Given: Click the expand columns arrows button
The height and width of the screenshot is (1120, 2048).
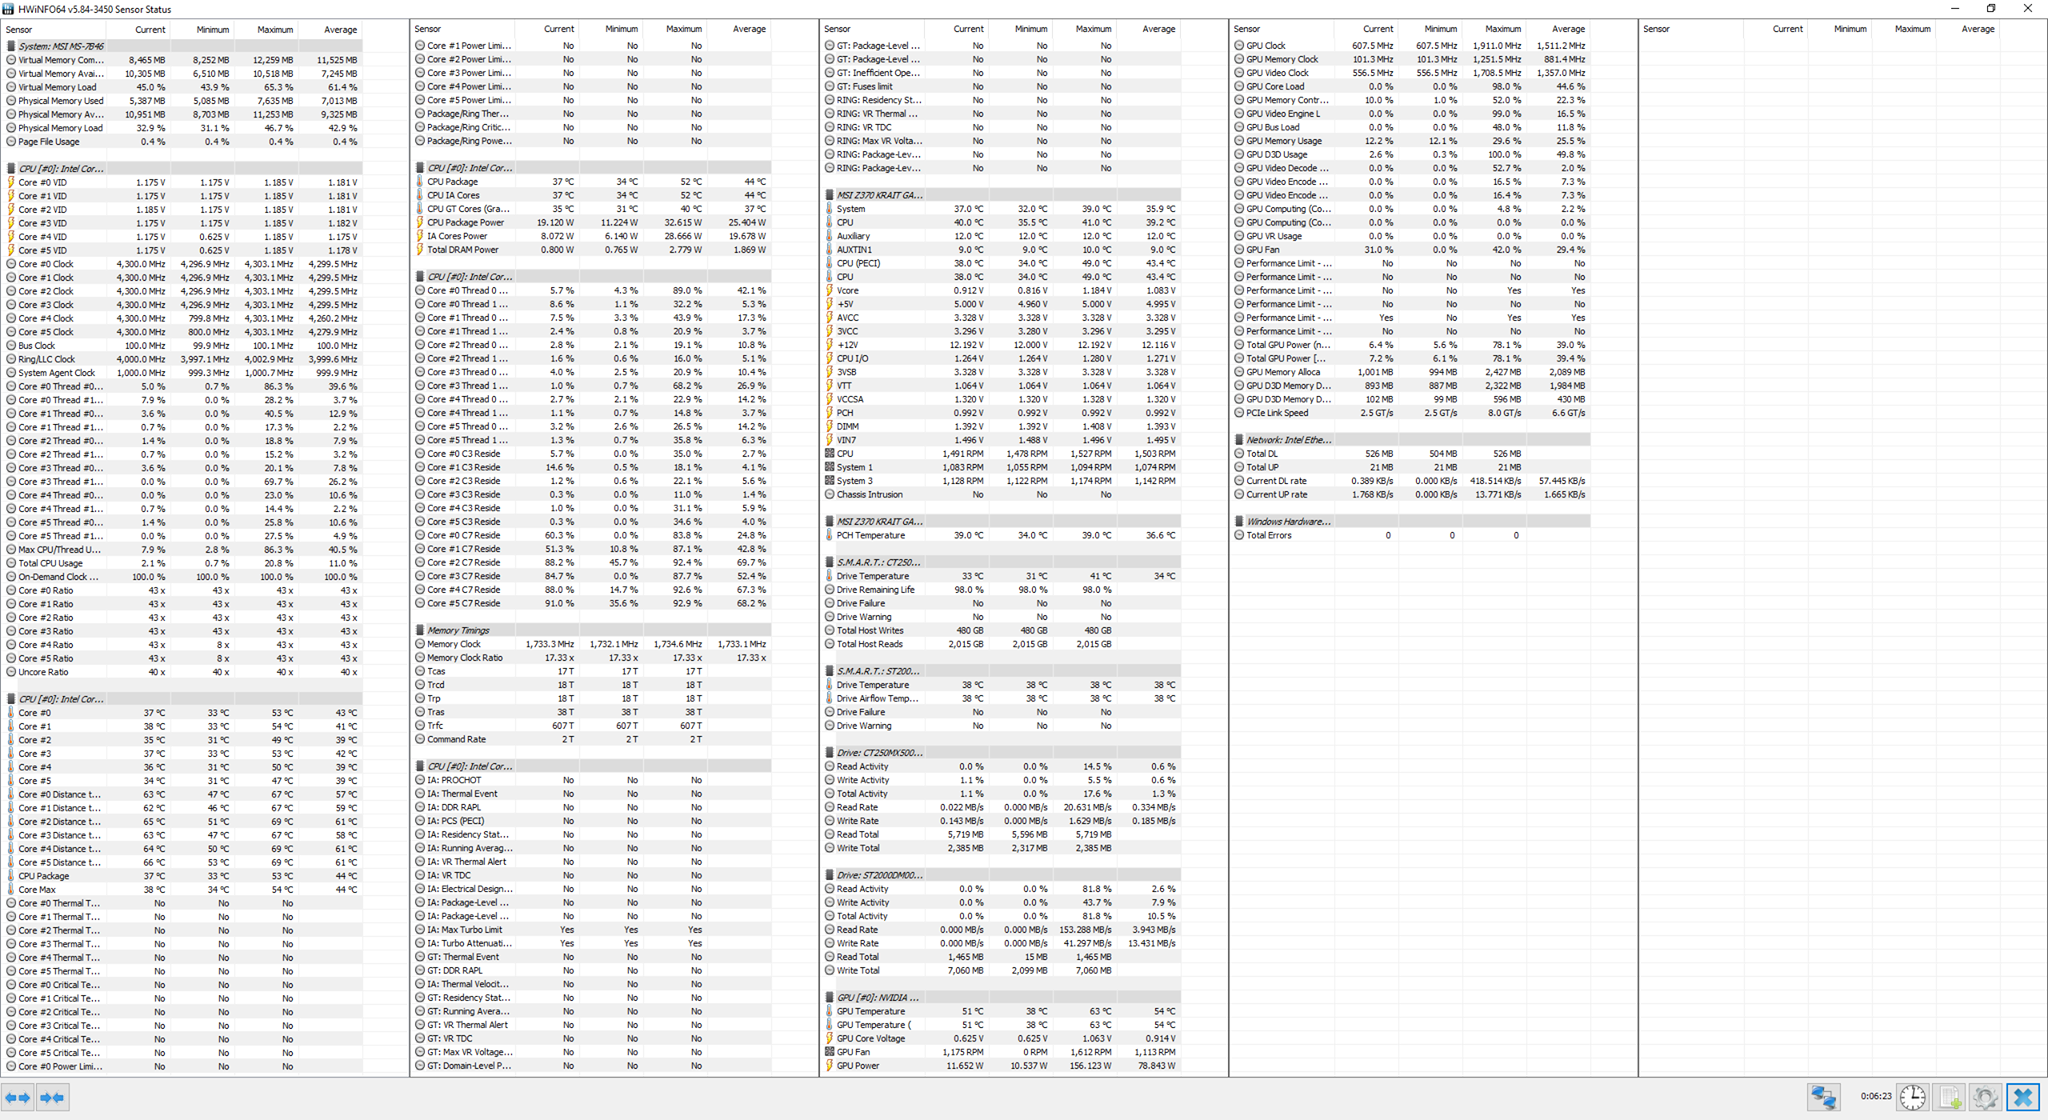Looking at the screenshot, I should point(18,1097).
